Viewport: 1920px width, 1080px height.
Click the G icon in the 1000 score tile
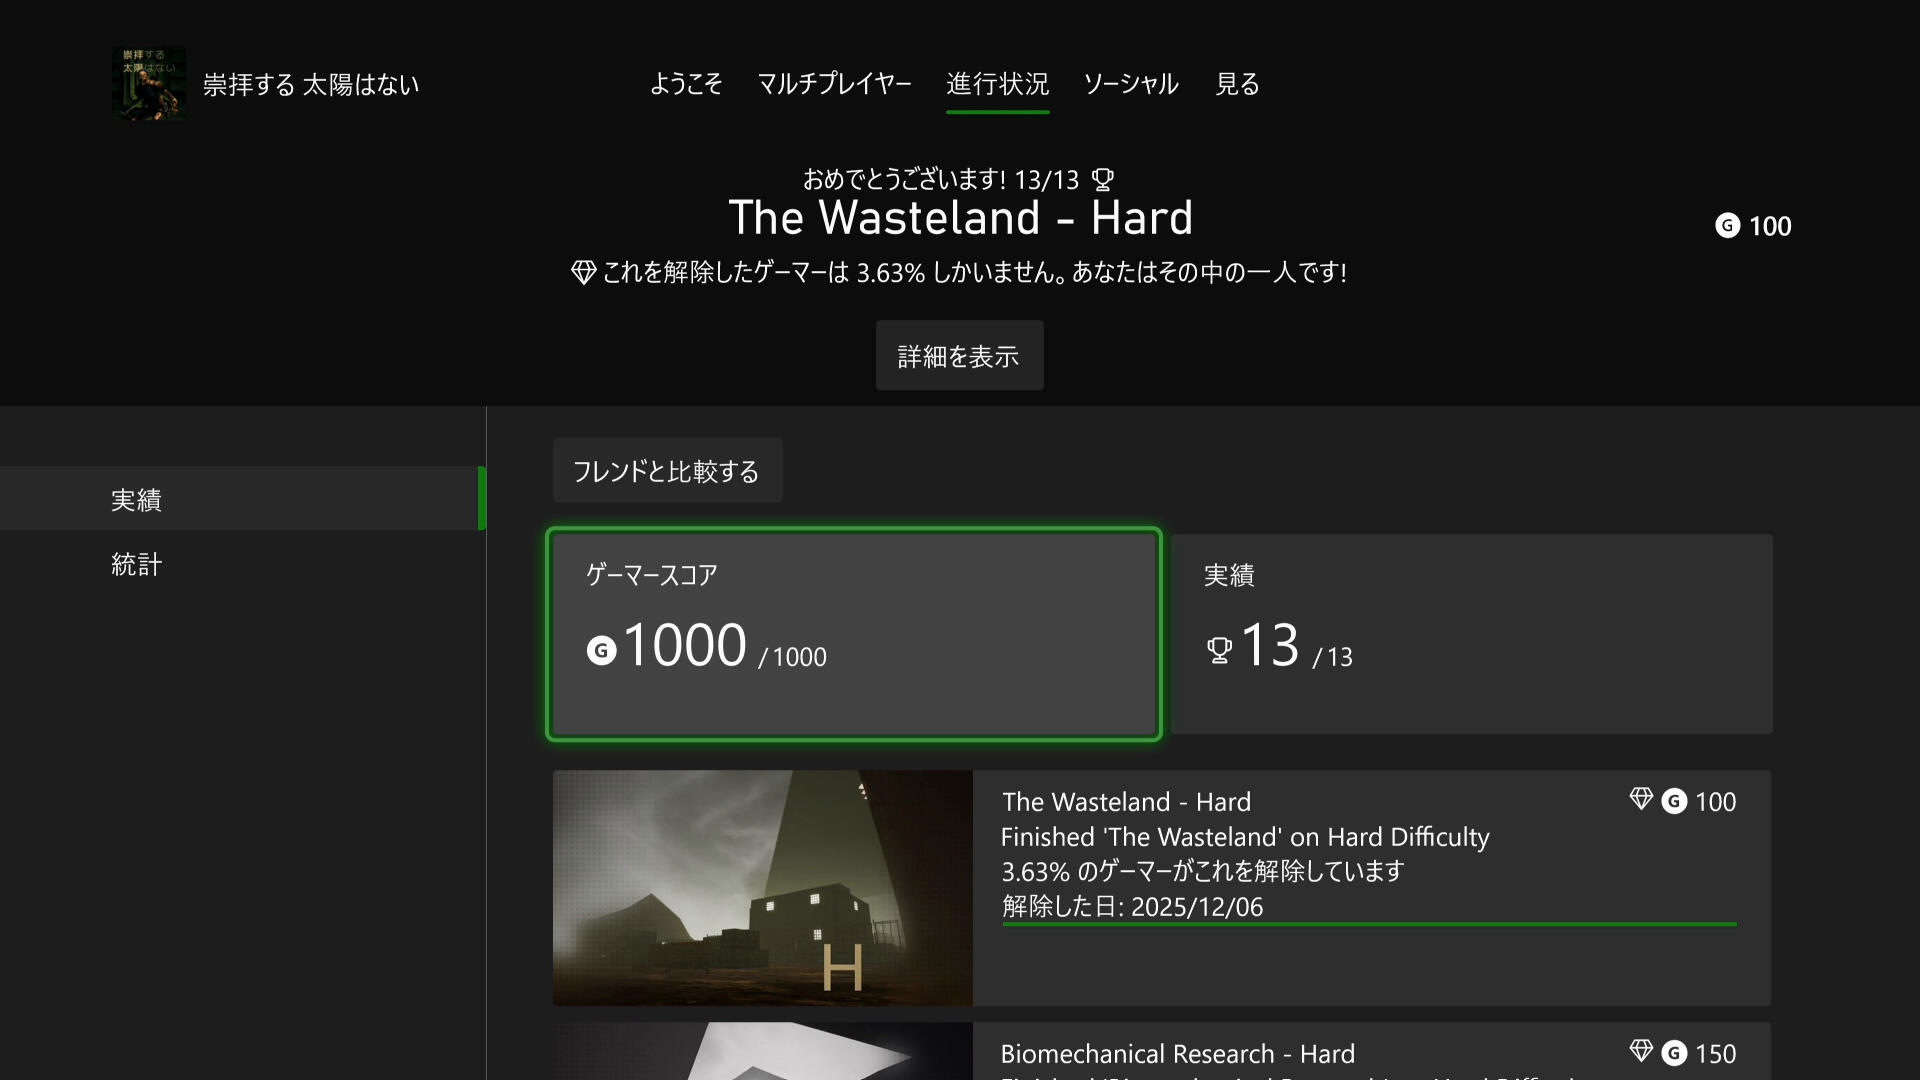point(601,651)
